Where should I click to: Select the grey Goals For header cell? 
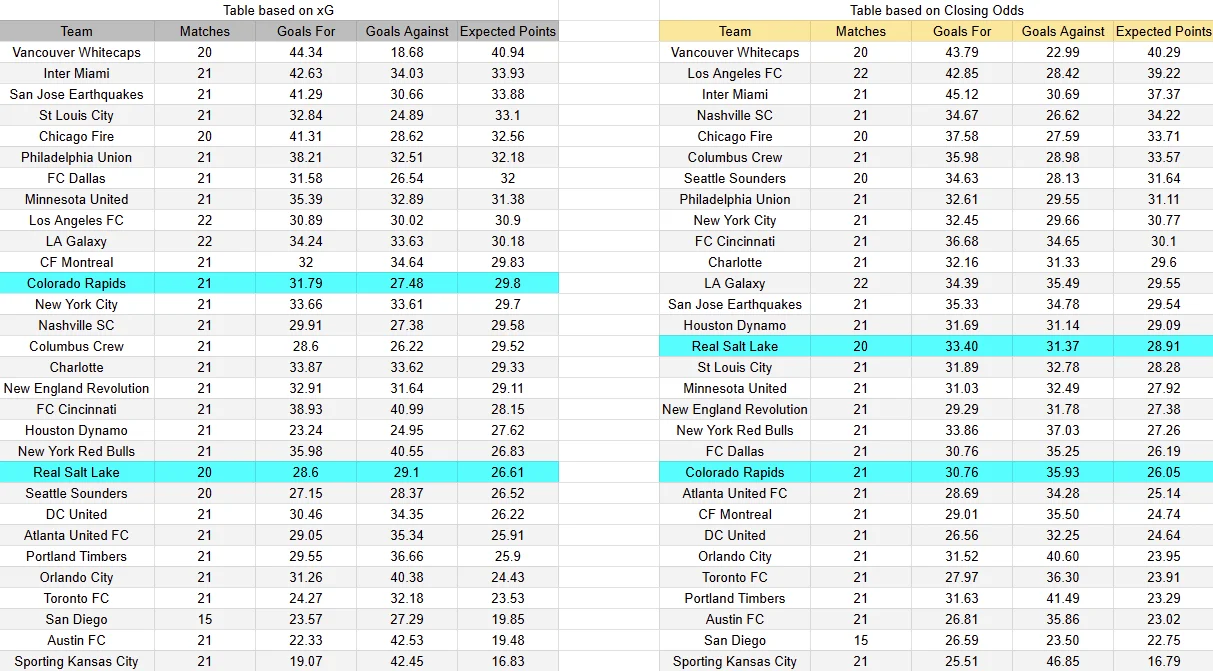(306, 31)
